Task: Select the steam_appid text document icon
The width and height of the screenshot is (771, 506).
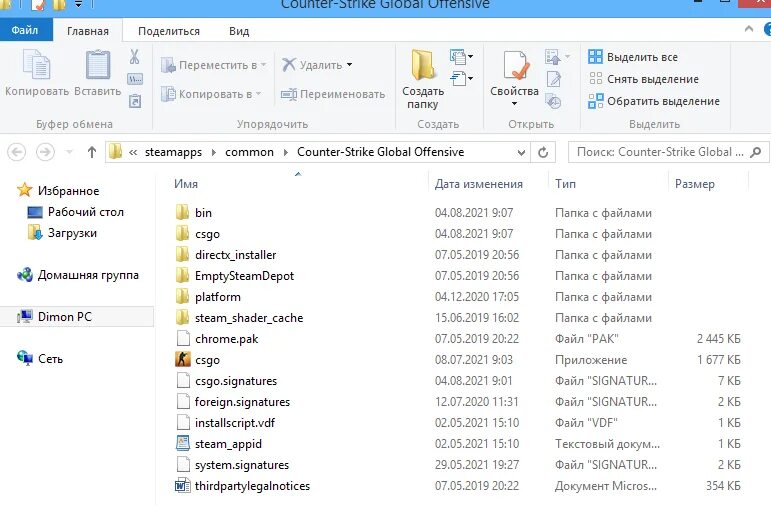Action: click(183, 444)
